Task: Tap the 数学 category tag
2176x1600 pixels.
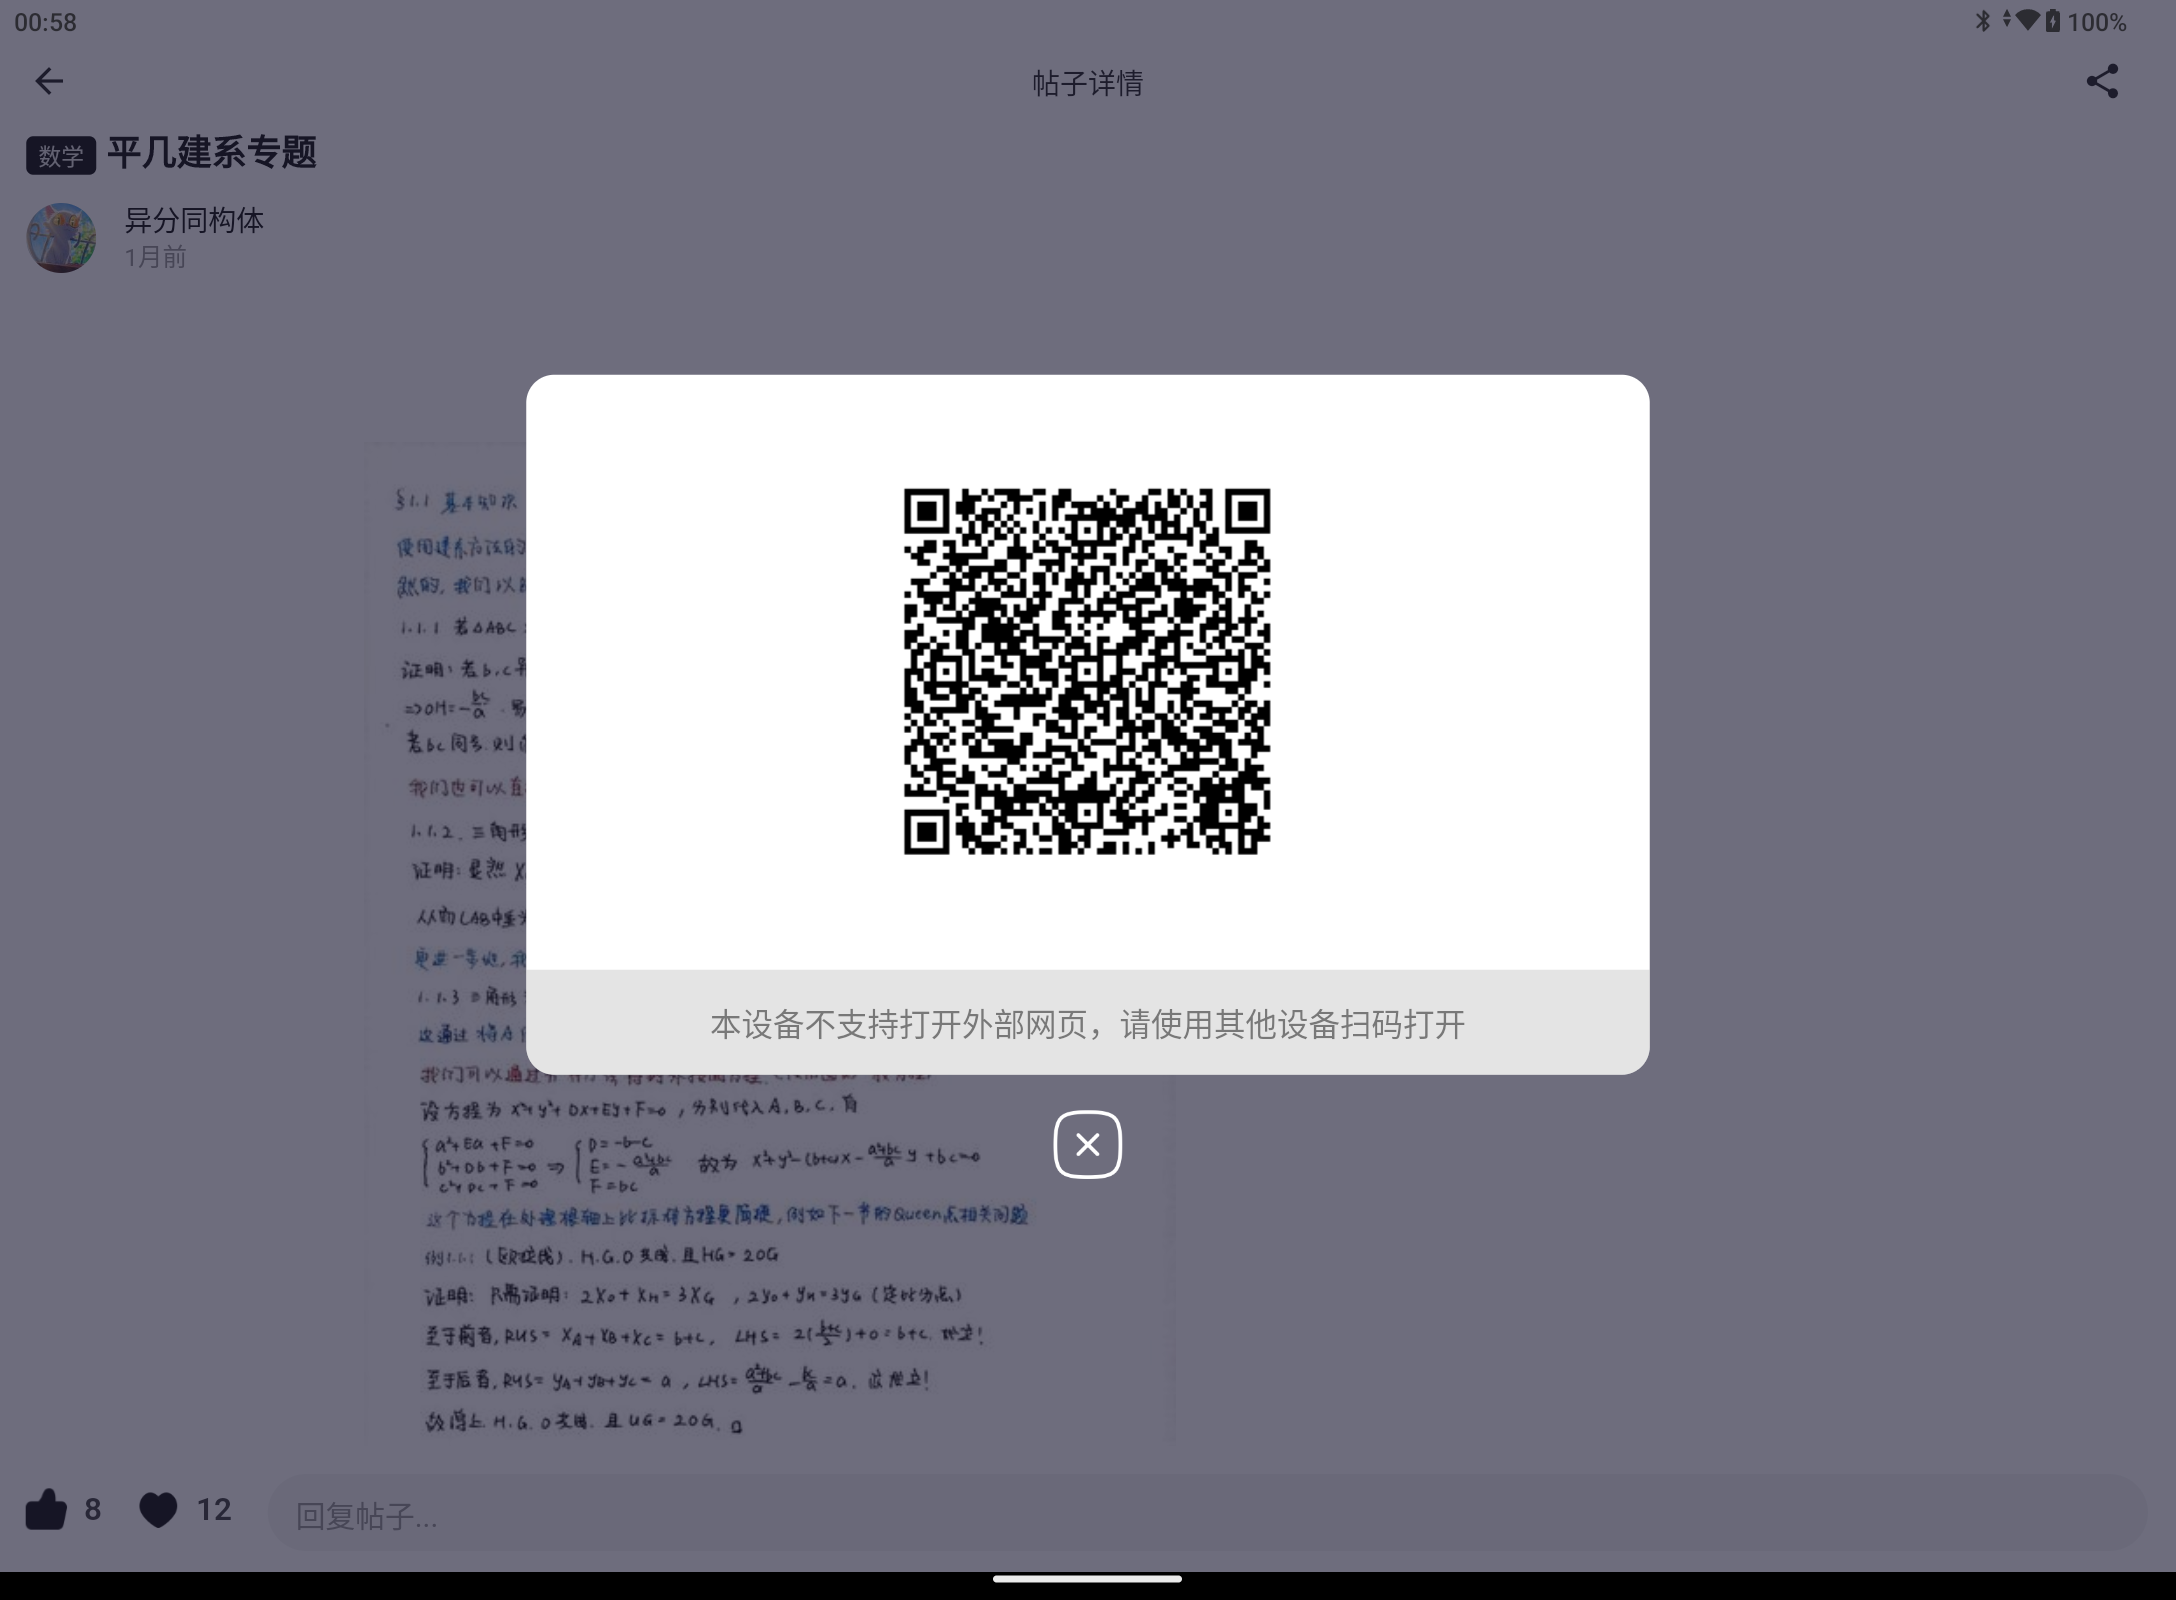Action: click(61, 155)
